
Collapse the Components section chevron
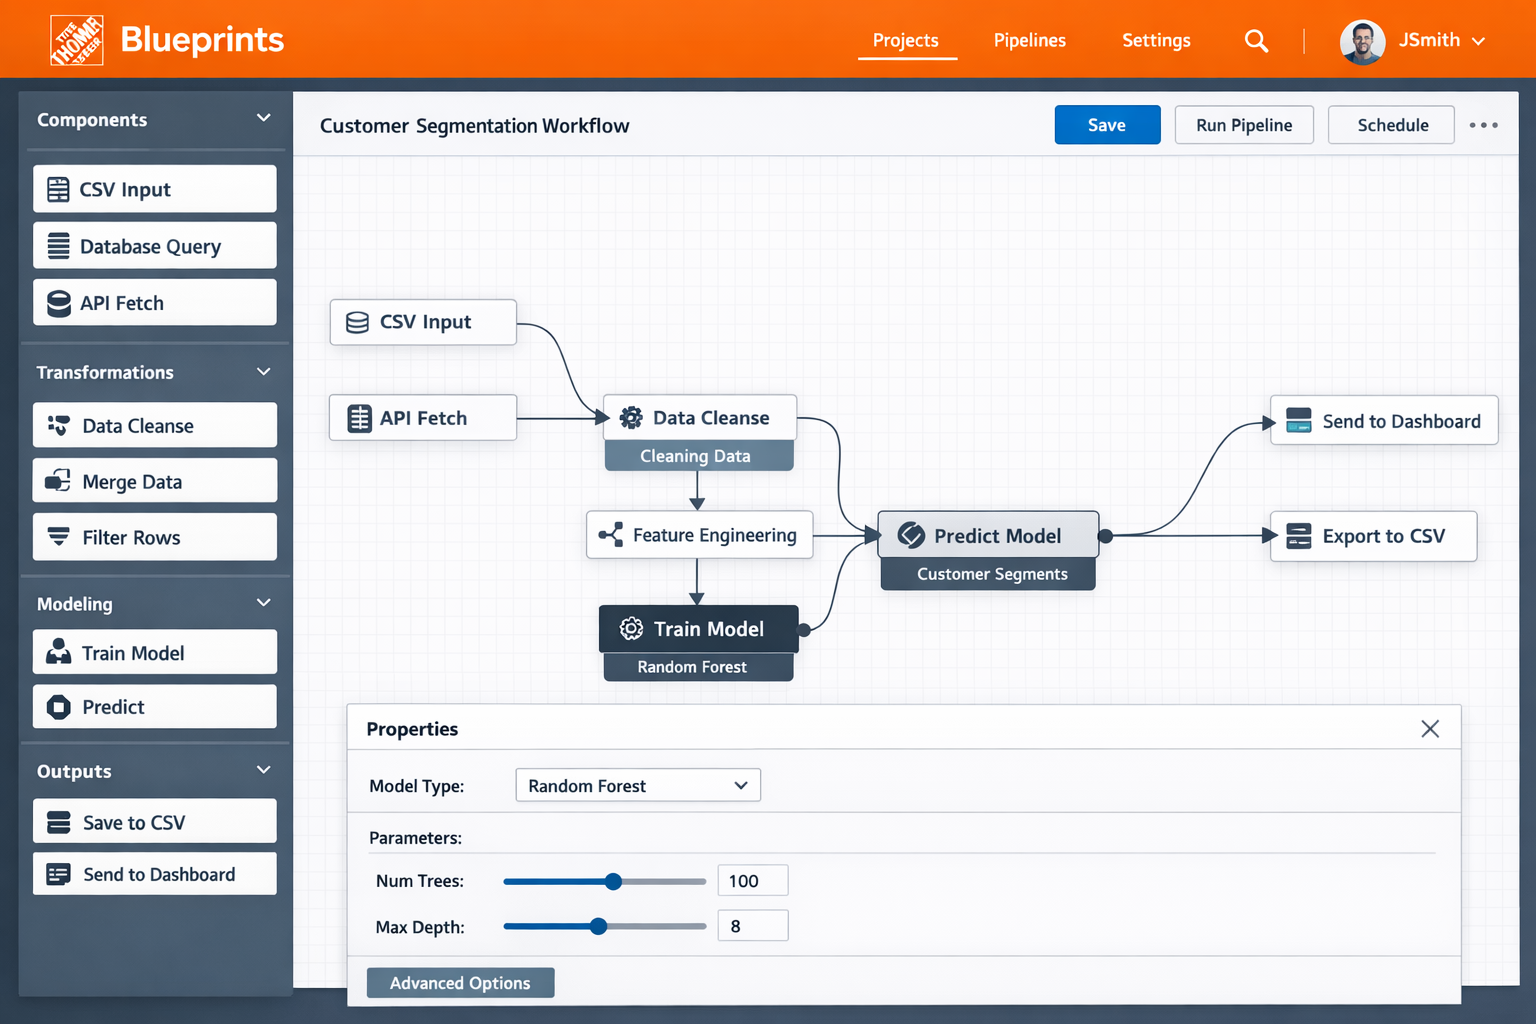coord(264,118)
